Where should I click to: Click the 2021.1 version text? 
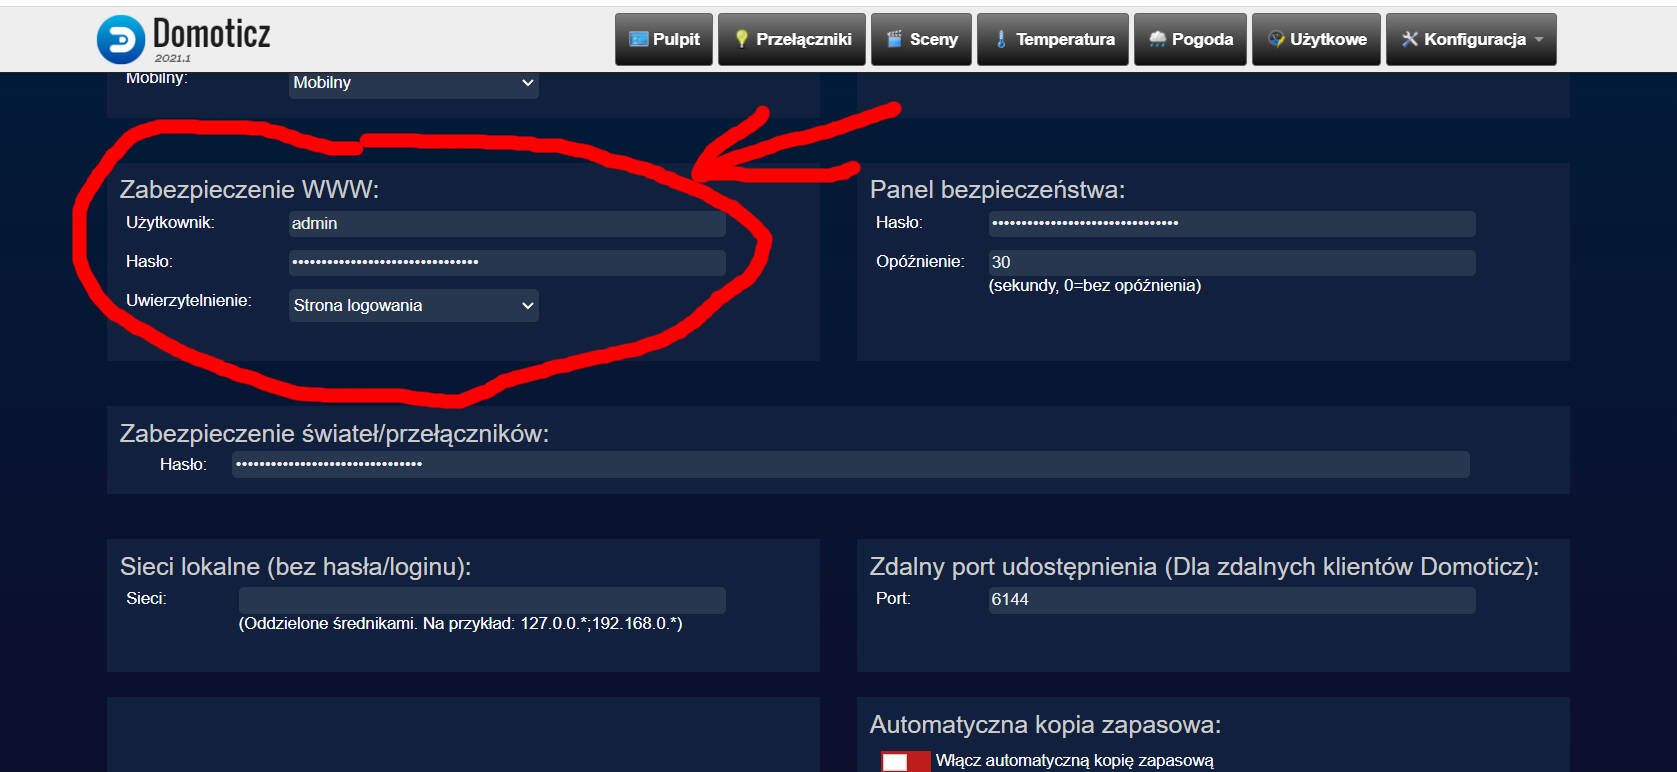pyautogui.click(x=173, y=59)
